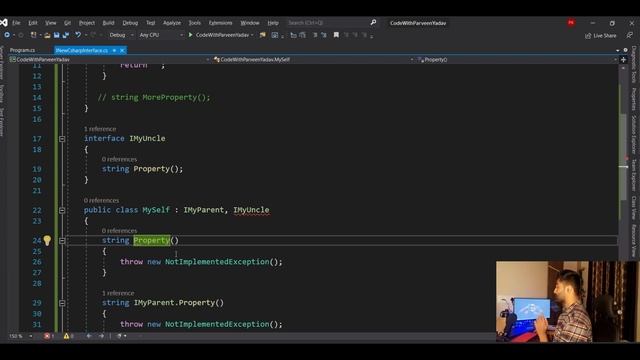Open the Debug menu

130,23
